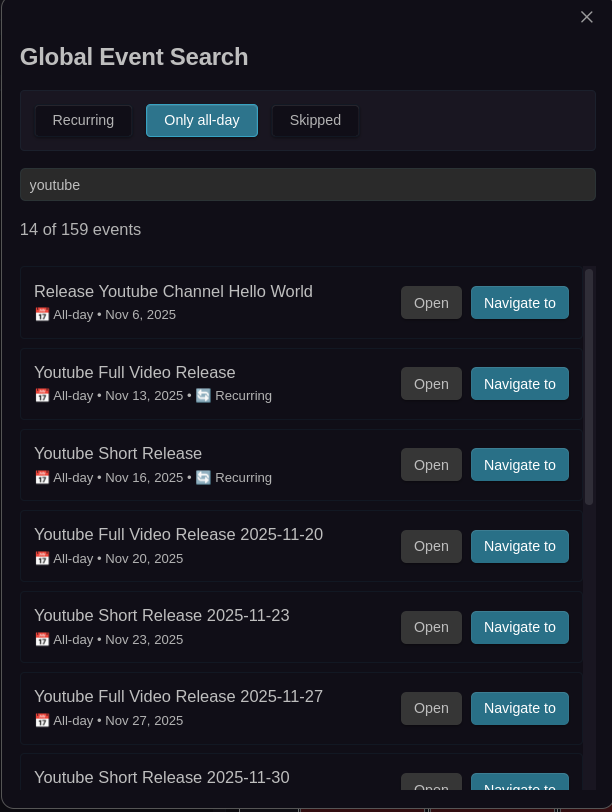Viewport: 612px width, 812px height.
Task: Open recurring Youtube Full Video Release event
Action: coord(431,384)
